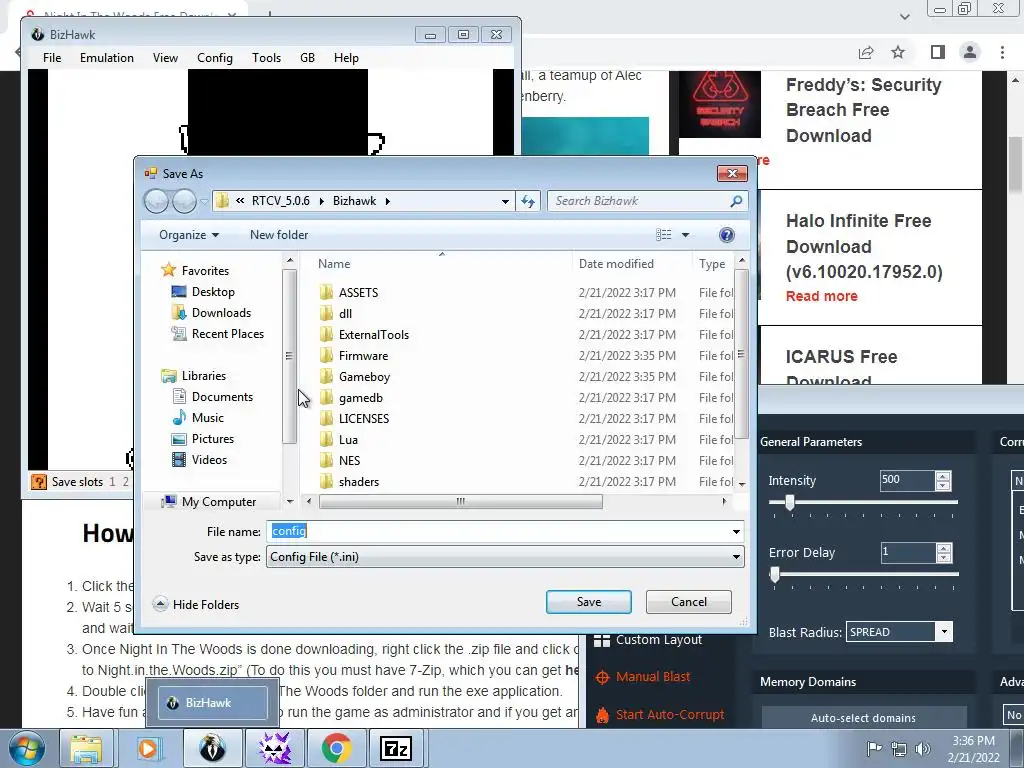Open the Emulation menu in BizHawk
The width and height of the screenshot is (1024, 768).
pyautogui.click(x=106, y=57)
